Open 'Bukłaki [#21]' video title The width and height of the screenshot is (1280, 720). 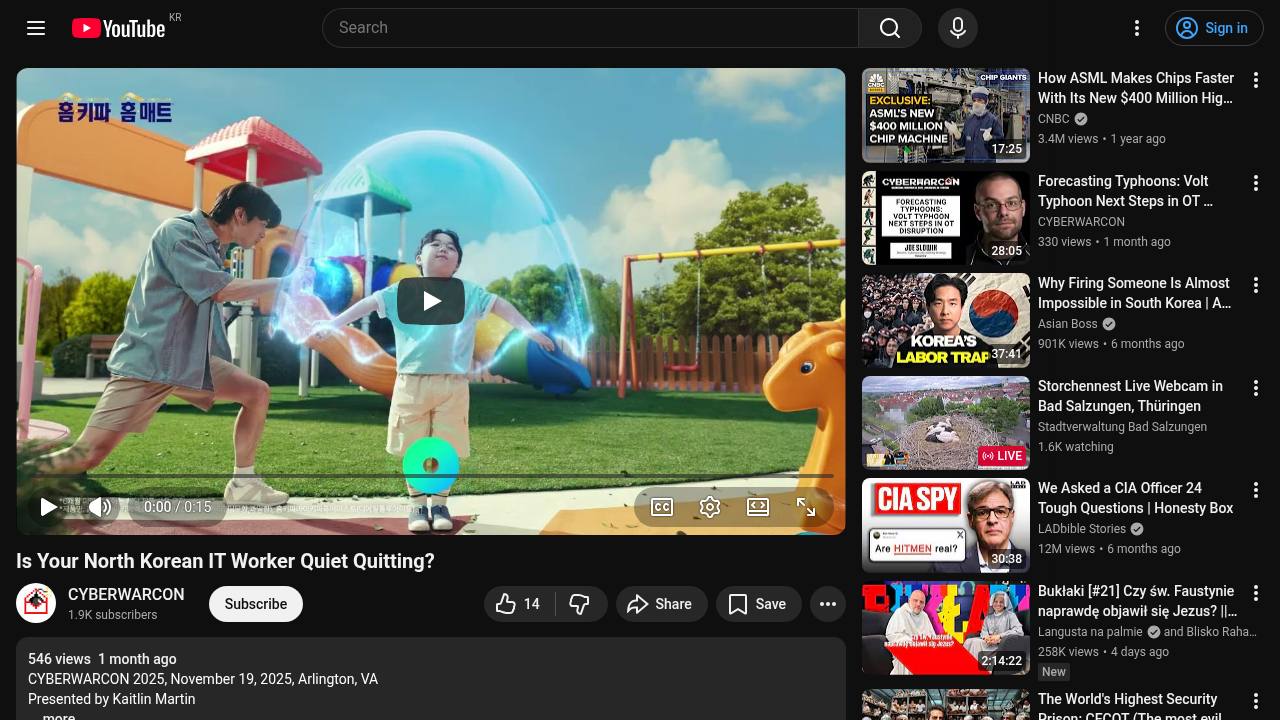(1137, 601)
